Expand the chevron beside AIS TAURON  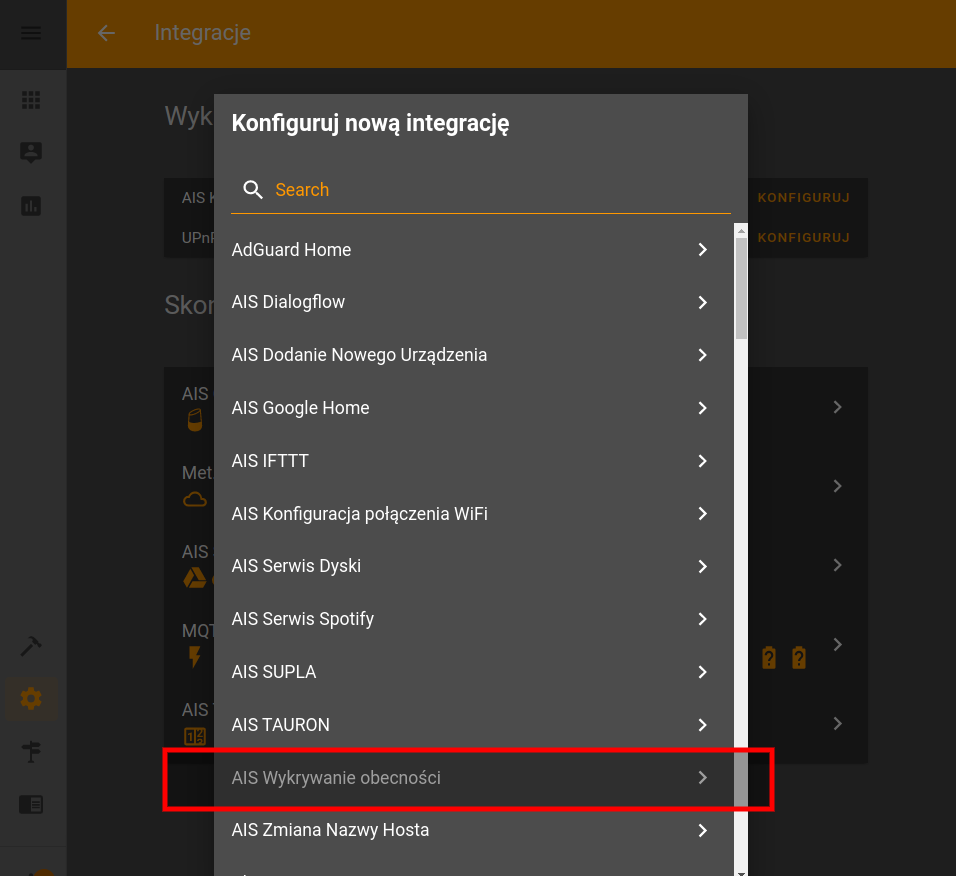(702, 725)
